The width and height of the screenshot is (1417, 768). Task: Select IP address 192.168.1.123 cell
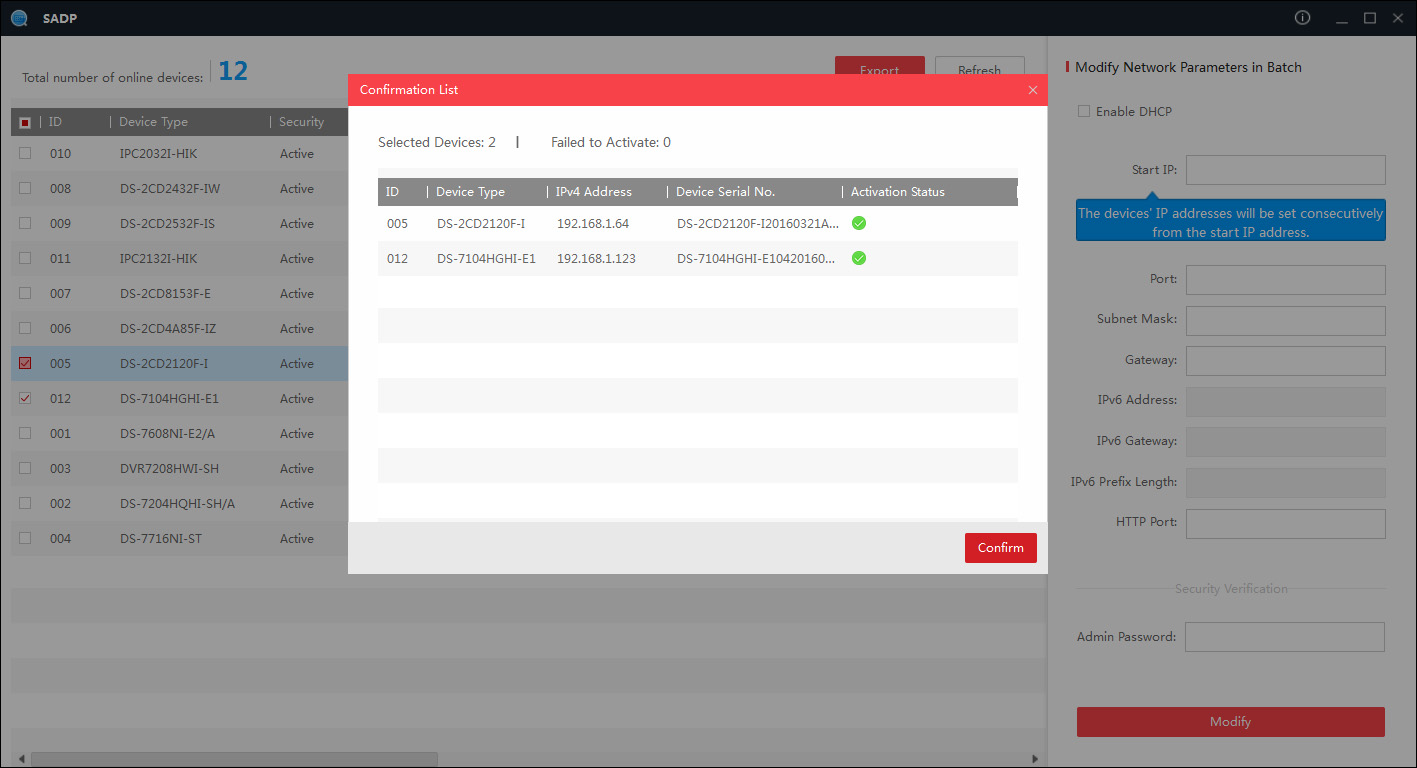point(597,259)
